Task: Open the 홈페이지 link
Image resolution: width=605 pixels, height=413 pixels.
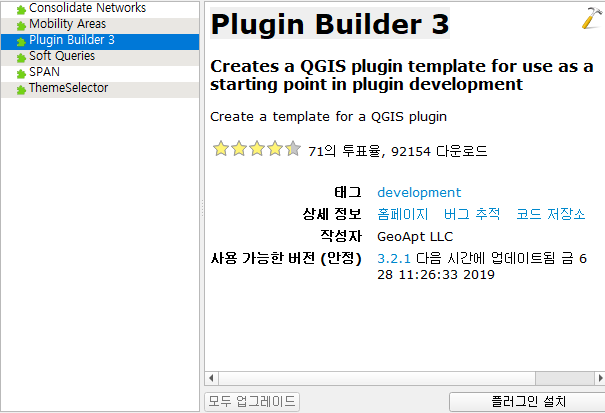Action: click(x=403, y=214)
